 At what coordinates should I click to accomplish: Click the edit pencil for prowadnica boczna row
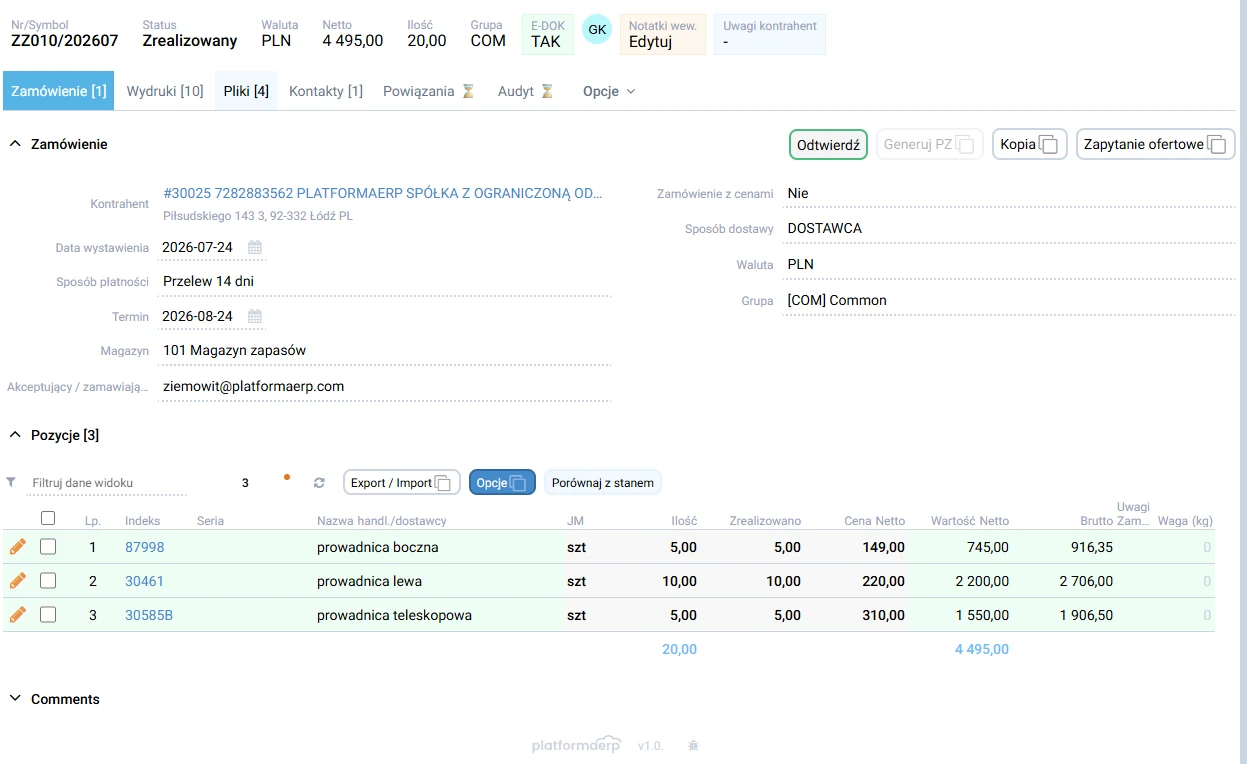tap(17, 547)
